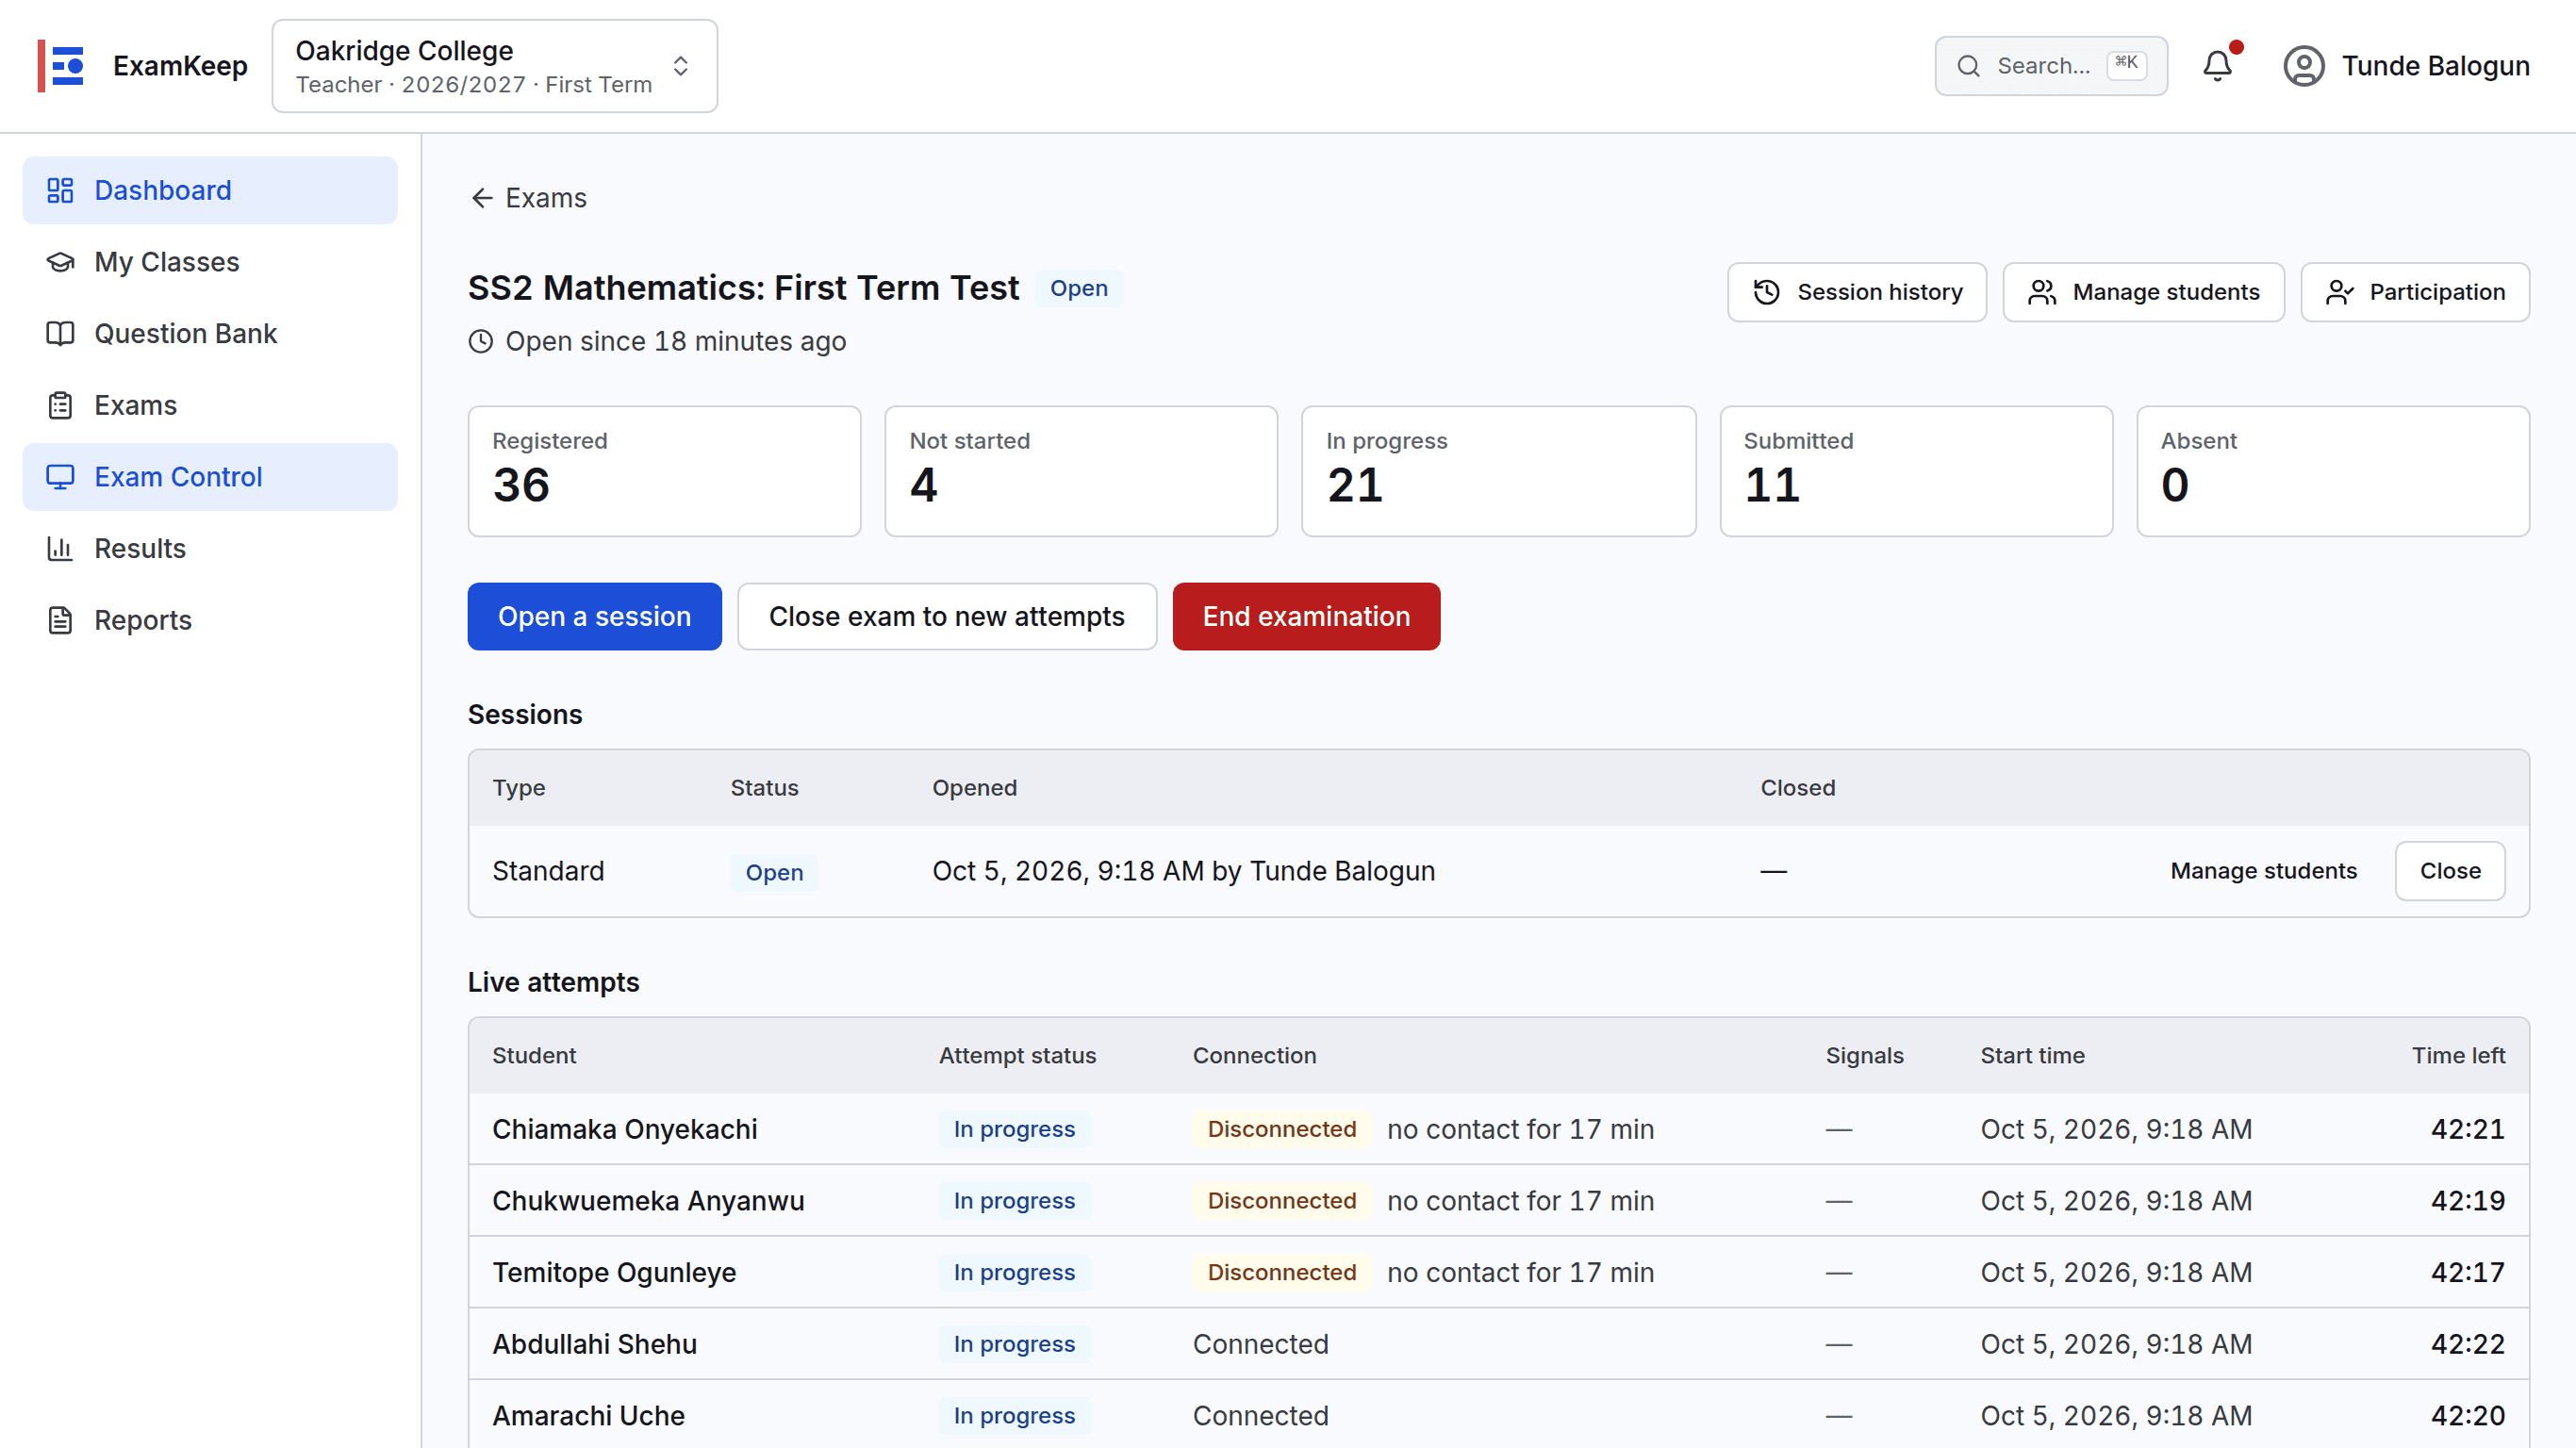The width and height of the screenshot is (2576, 1448).
Task: Click the My Classes graduation cap icon
Action: pyautogui.click(x=60, y=262)
